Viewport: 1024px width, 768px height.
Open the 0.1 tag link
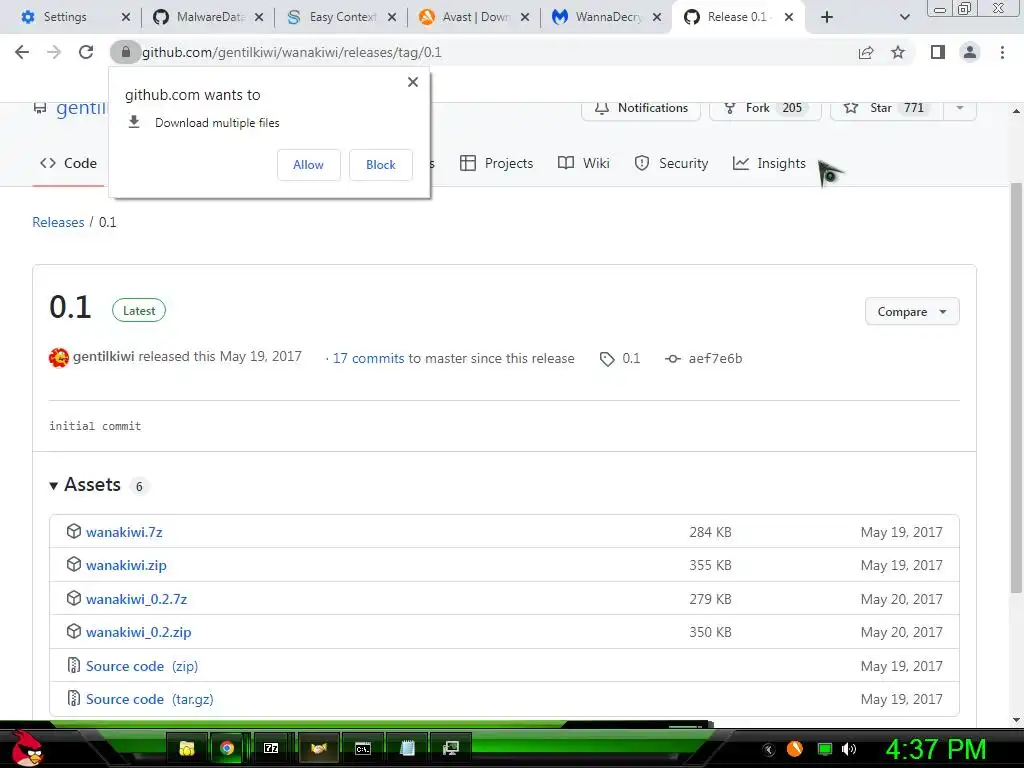(x=620, y=358)
